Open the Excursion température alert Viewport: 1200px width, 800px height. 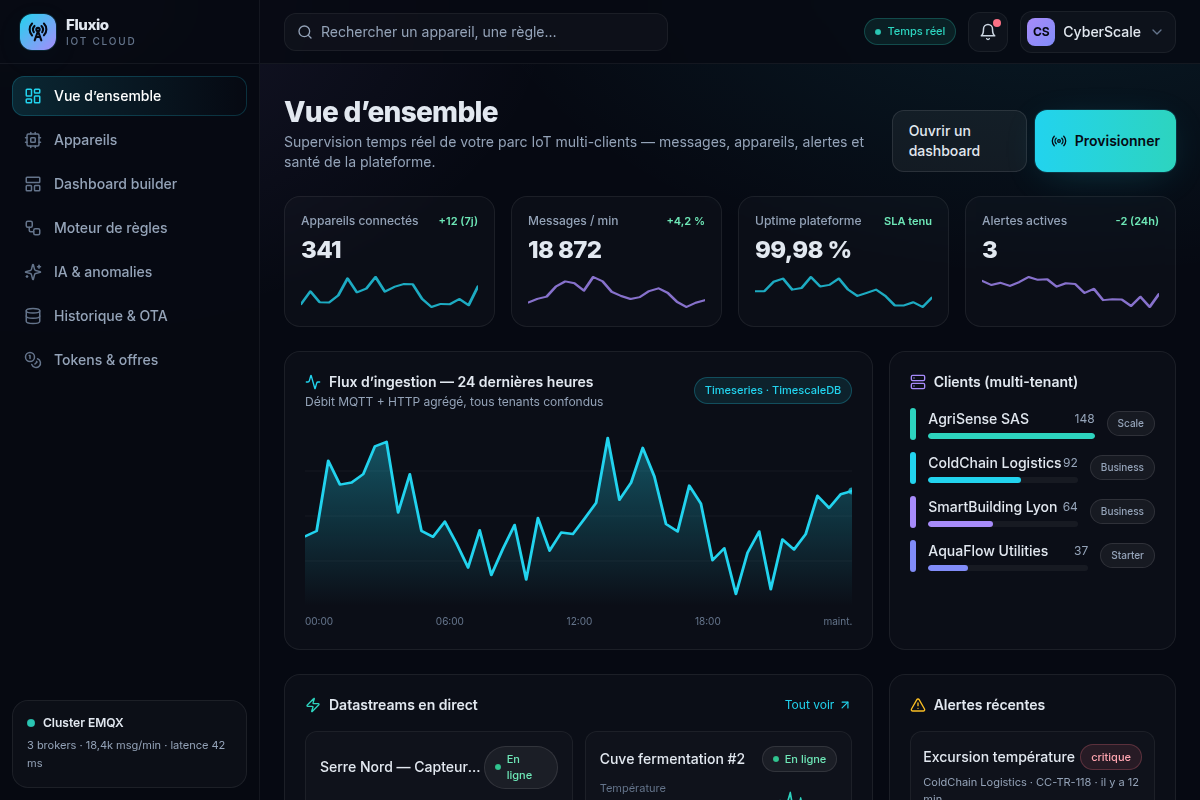pyautogui.click(x=1032, y=766)
